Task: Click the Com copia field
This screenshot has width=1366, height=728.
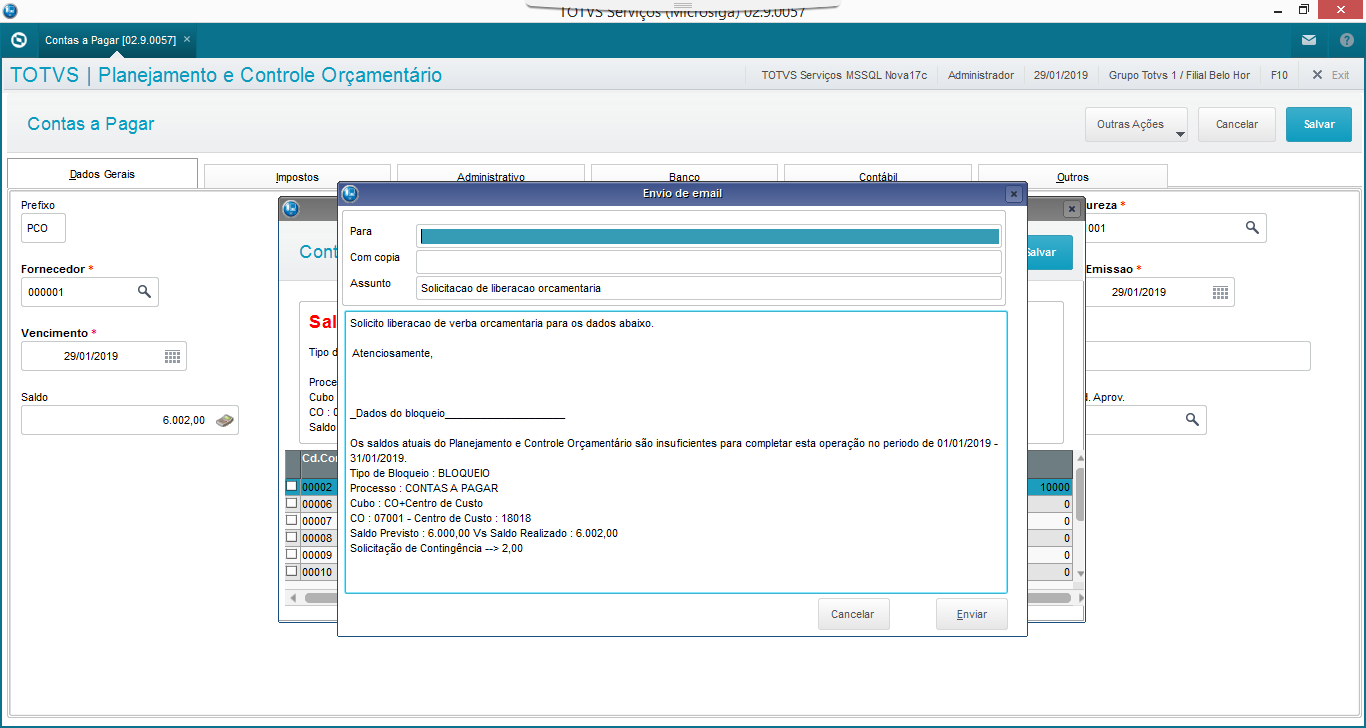Action: tap(709, 262)
